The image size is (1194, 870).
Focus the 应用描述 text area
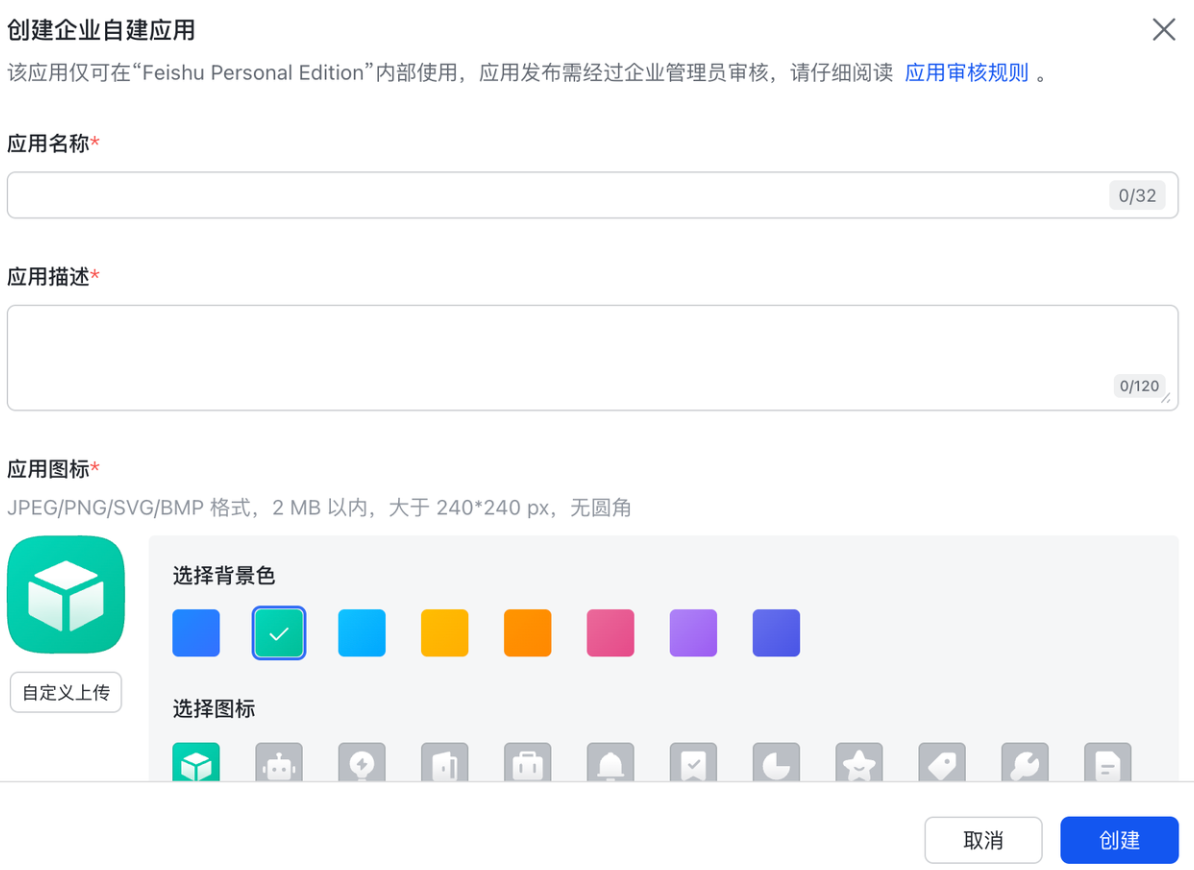(592, 358)
